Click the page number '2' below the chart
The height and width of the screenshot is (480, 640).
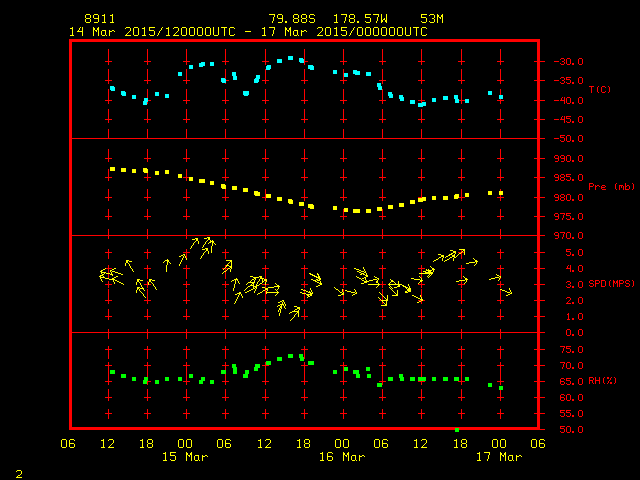tap(19, 474)
